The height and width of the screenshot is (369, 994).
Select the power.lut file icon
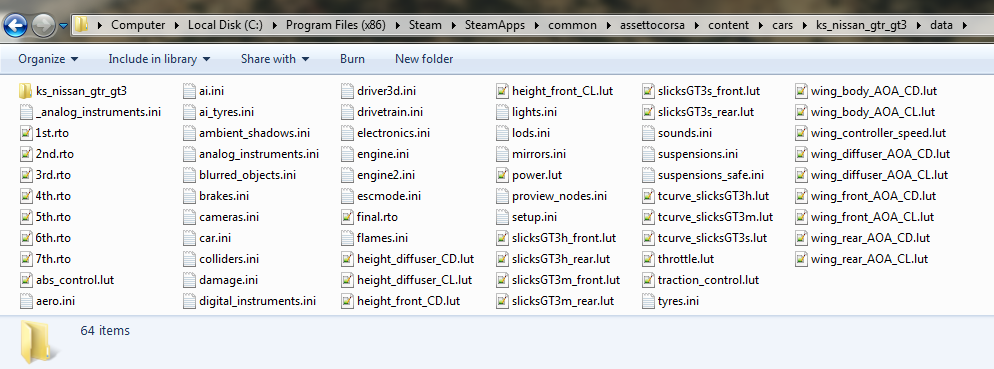click(502, 175)
